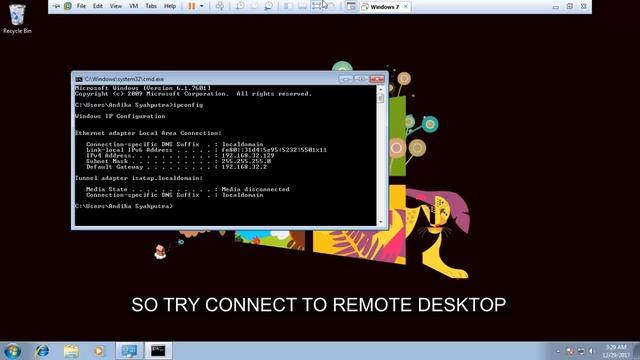The image size is (640, 360).
Task: Click the 'Media disconnected' text
Action: [256, 189]
